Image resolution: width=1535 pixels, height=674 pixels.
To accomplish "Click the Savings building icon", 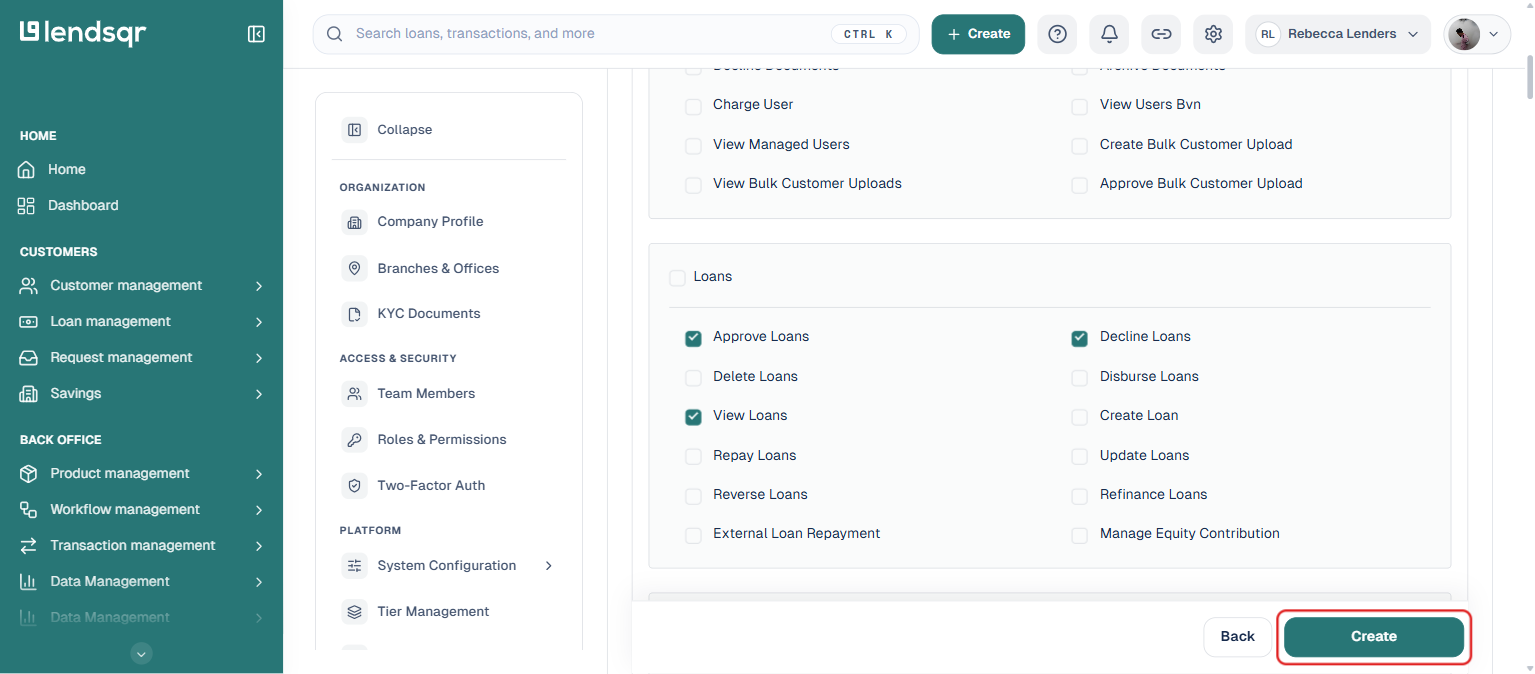I will click(x=29, y=393).
